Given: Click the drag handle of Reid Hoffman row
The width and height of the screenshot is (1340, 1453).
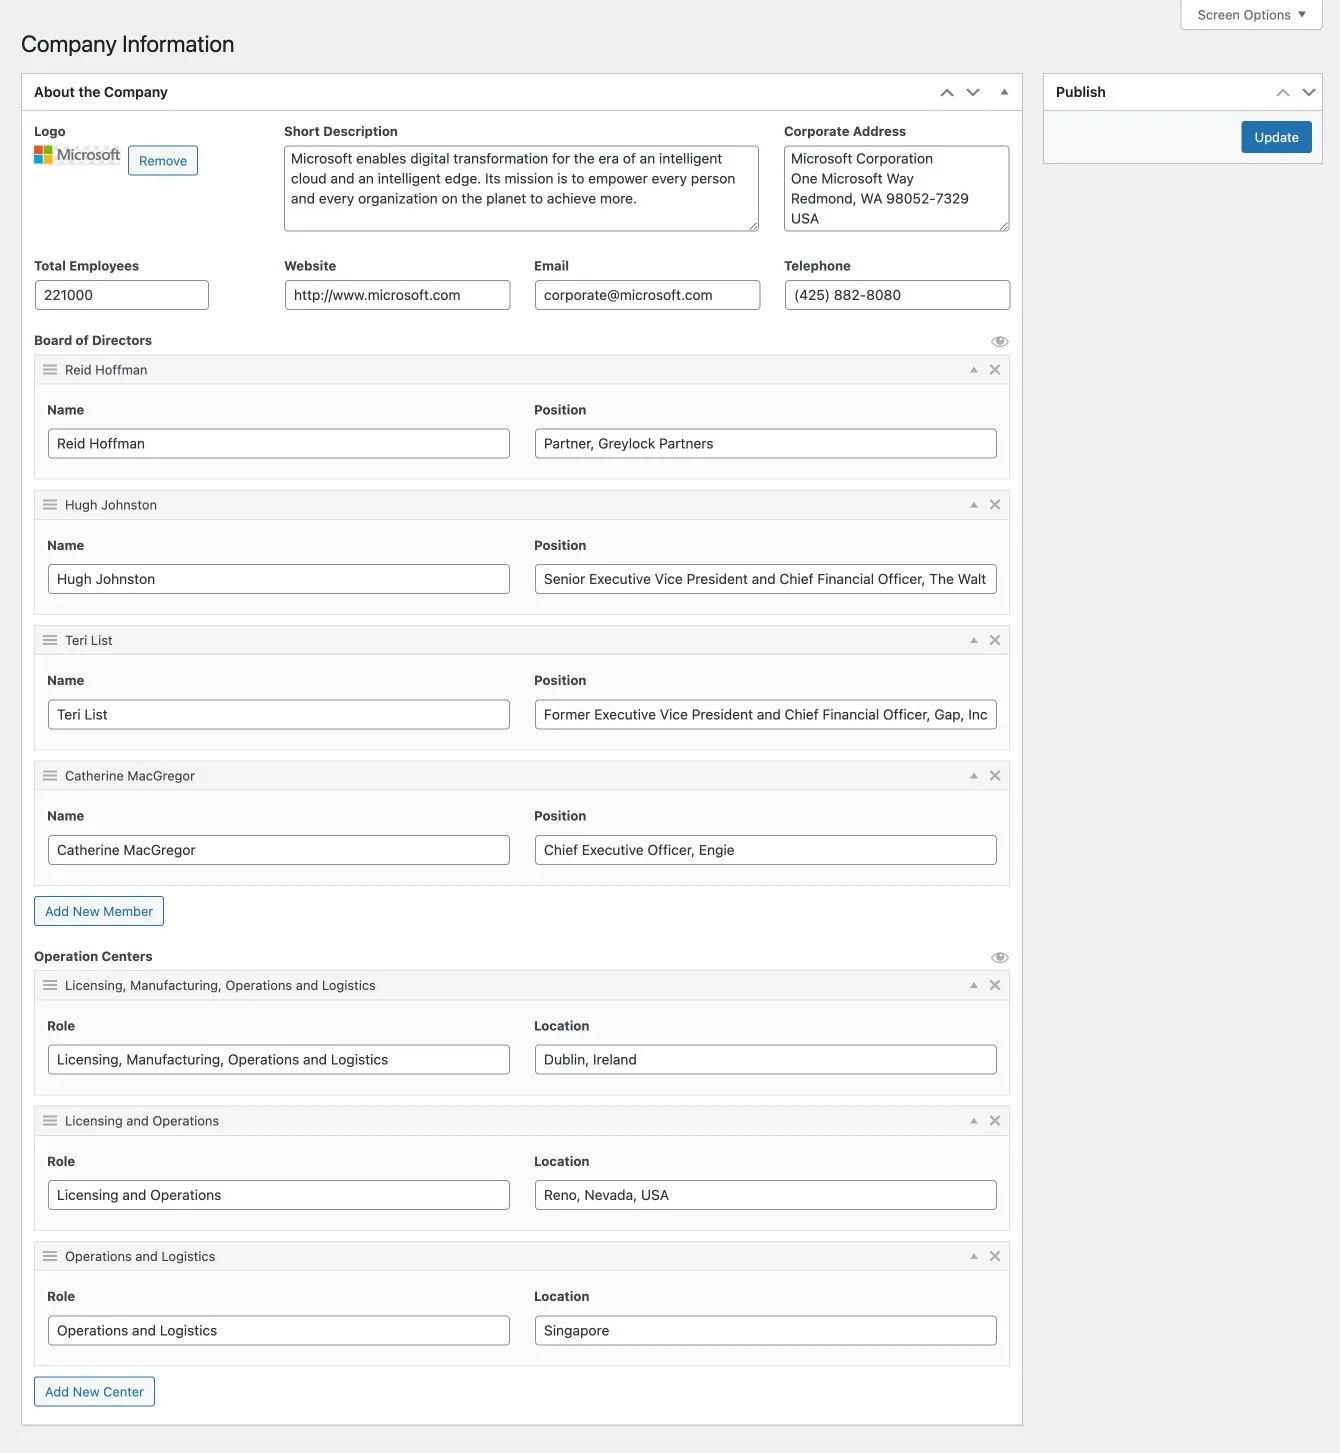Looking at the screenshot, I should point(50,370).
